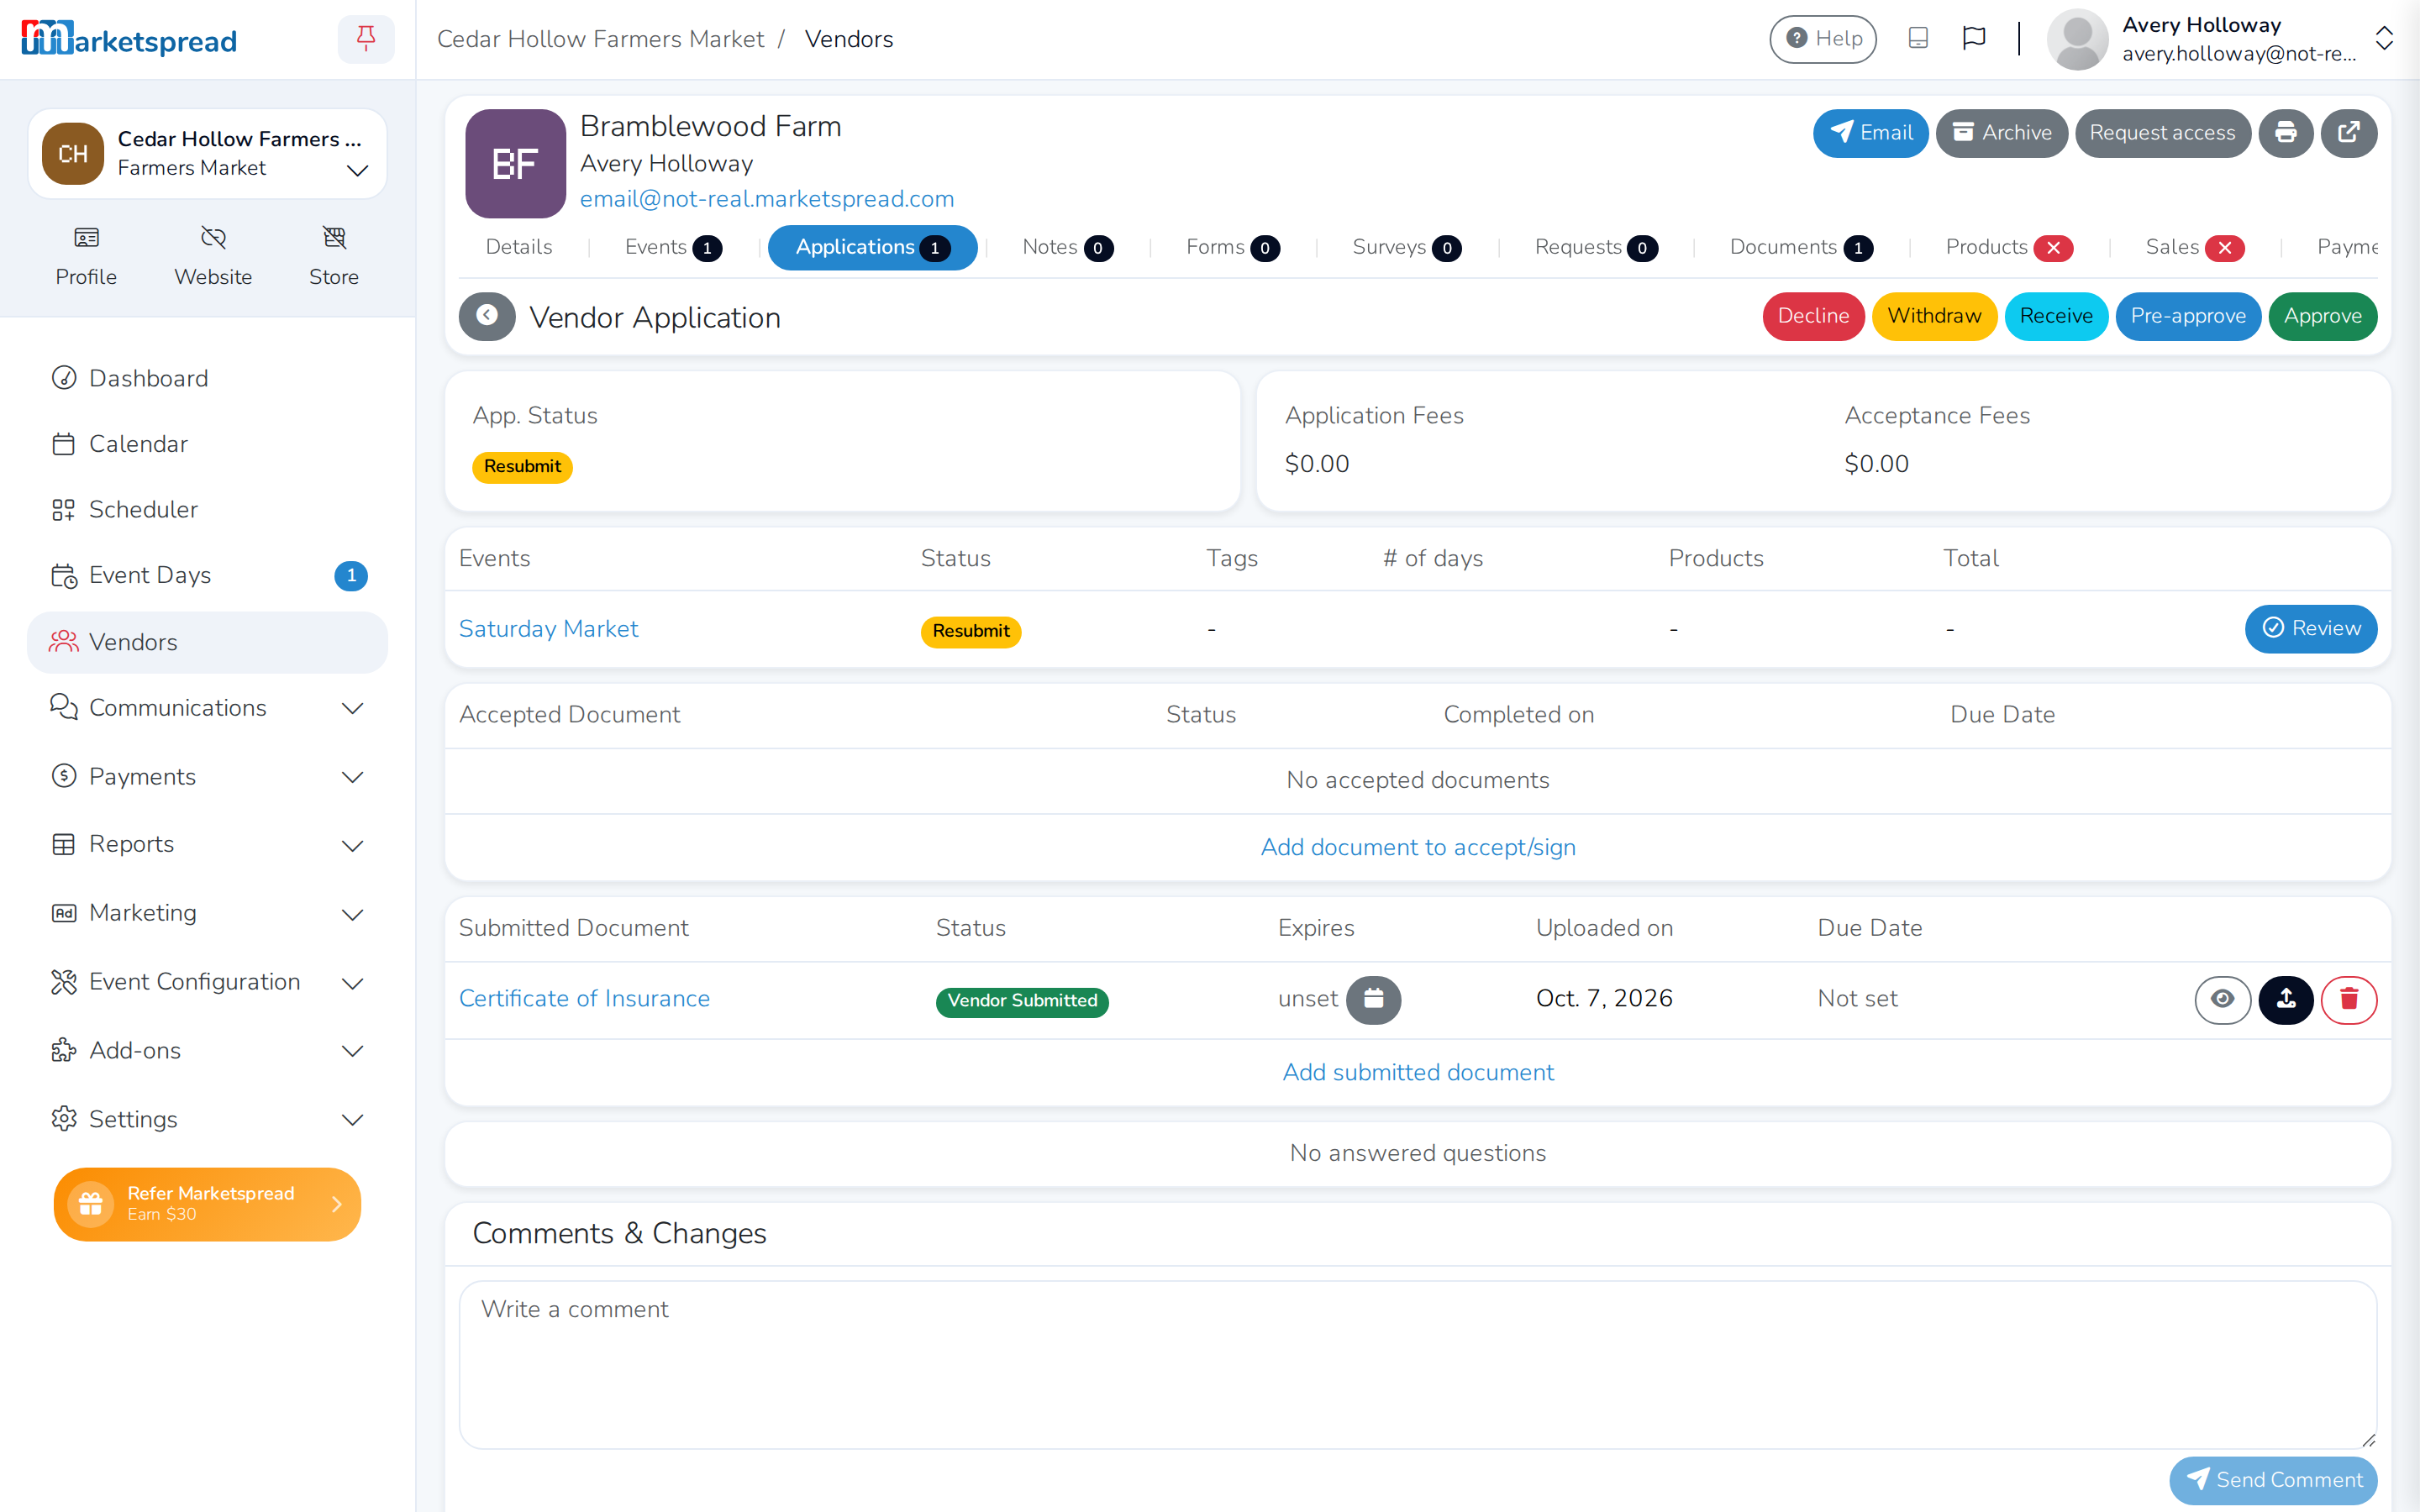2420x1512 pixels.
Task: Open Avery Holloway account dropdown
Action: pyautogui.click(x=2219, y=39)
